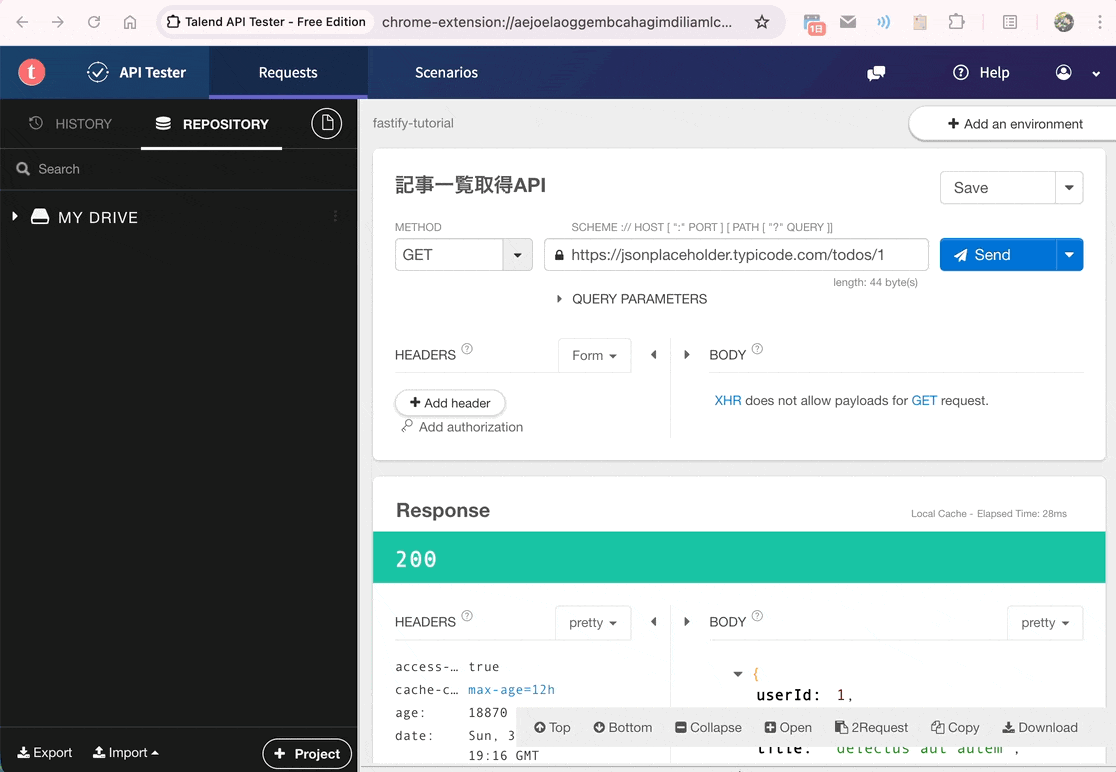Focus the repository Search field
Screen dimensions: 1116x772
[178, 169]
